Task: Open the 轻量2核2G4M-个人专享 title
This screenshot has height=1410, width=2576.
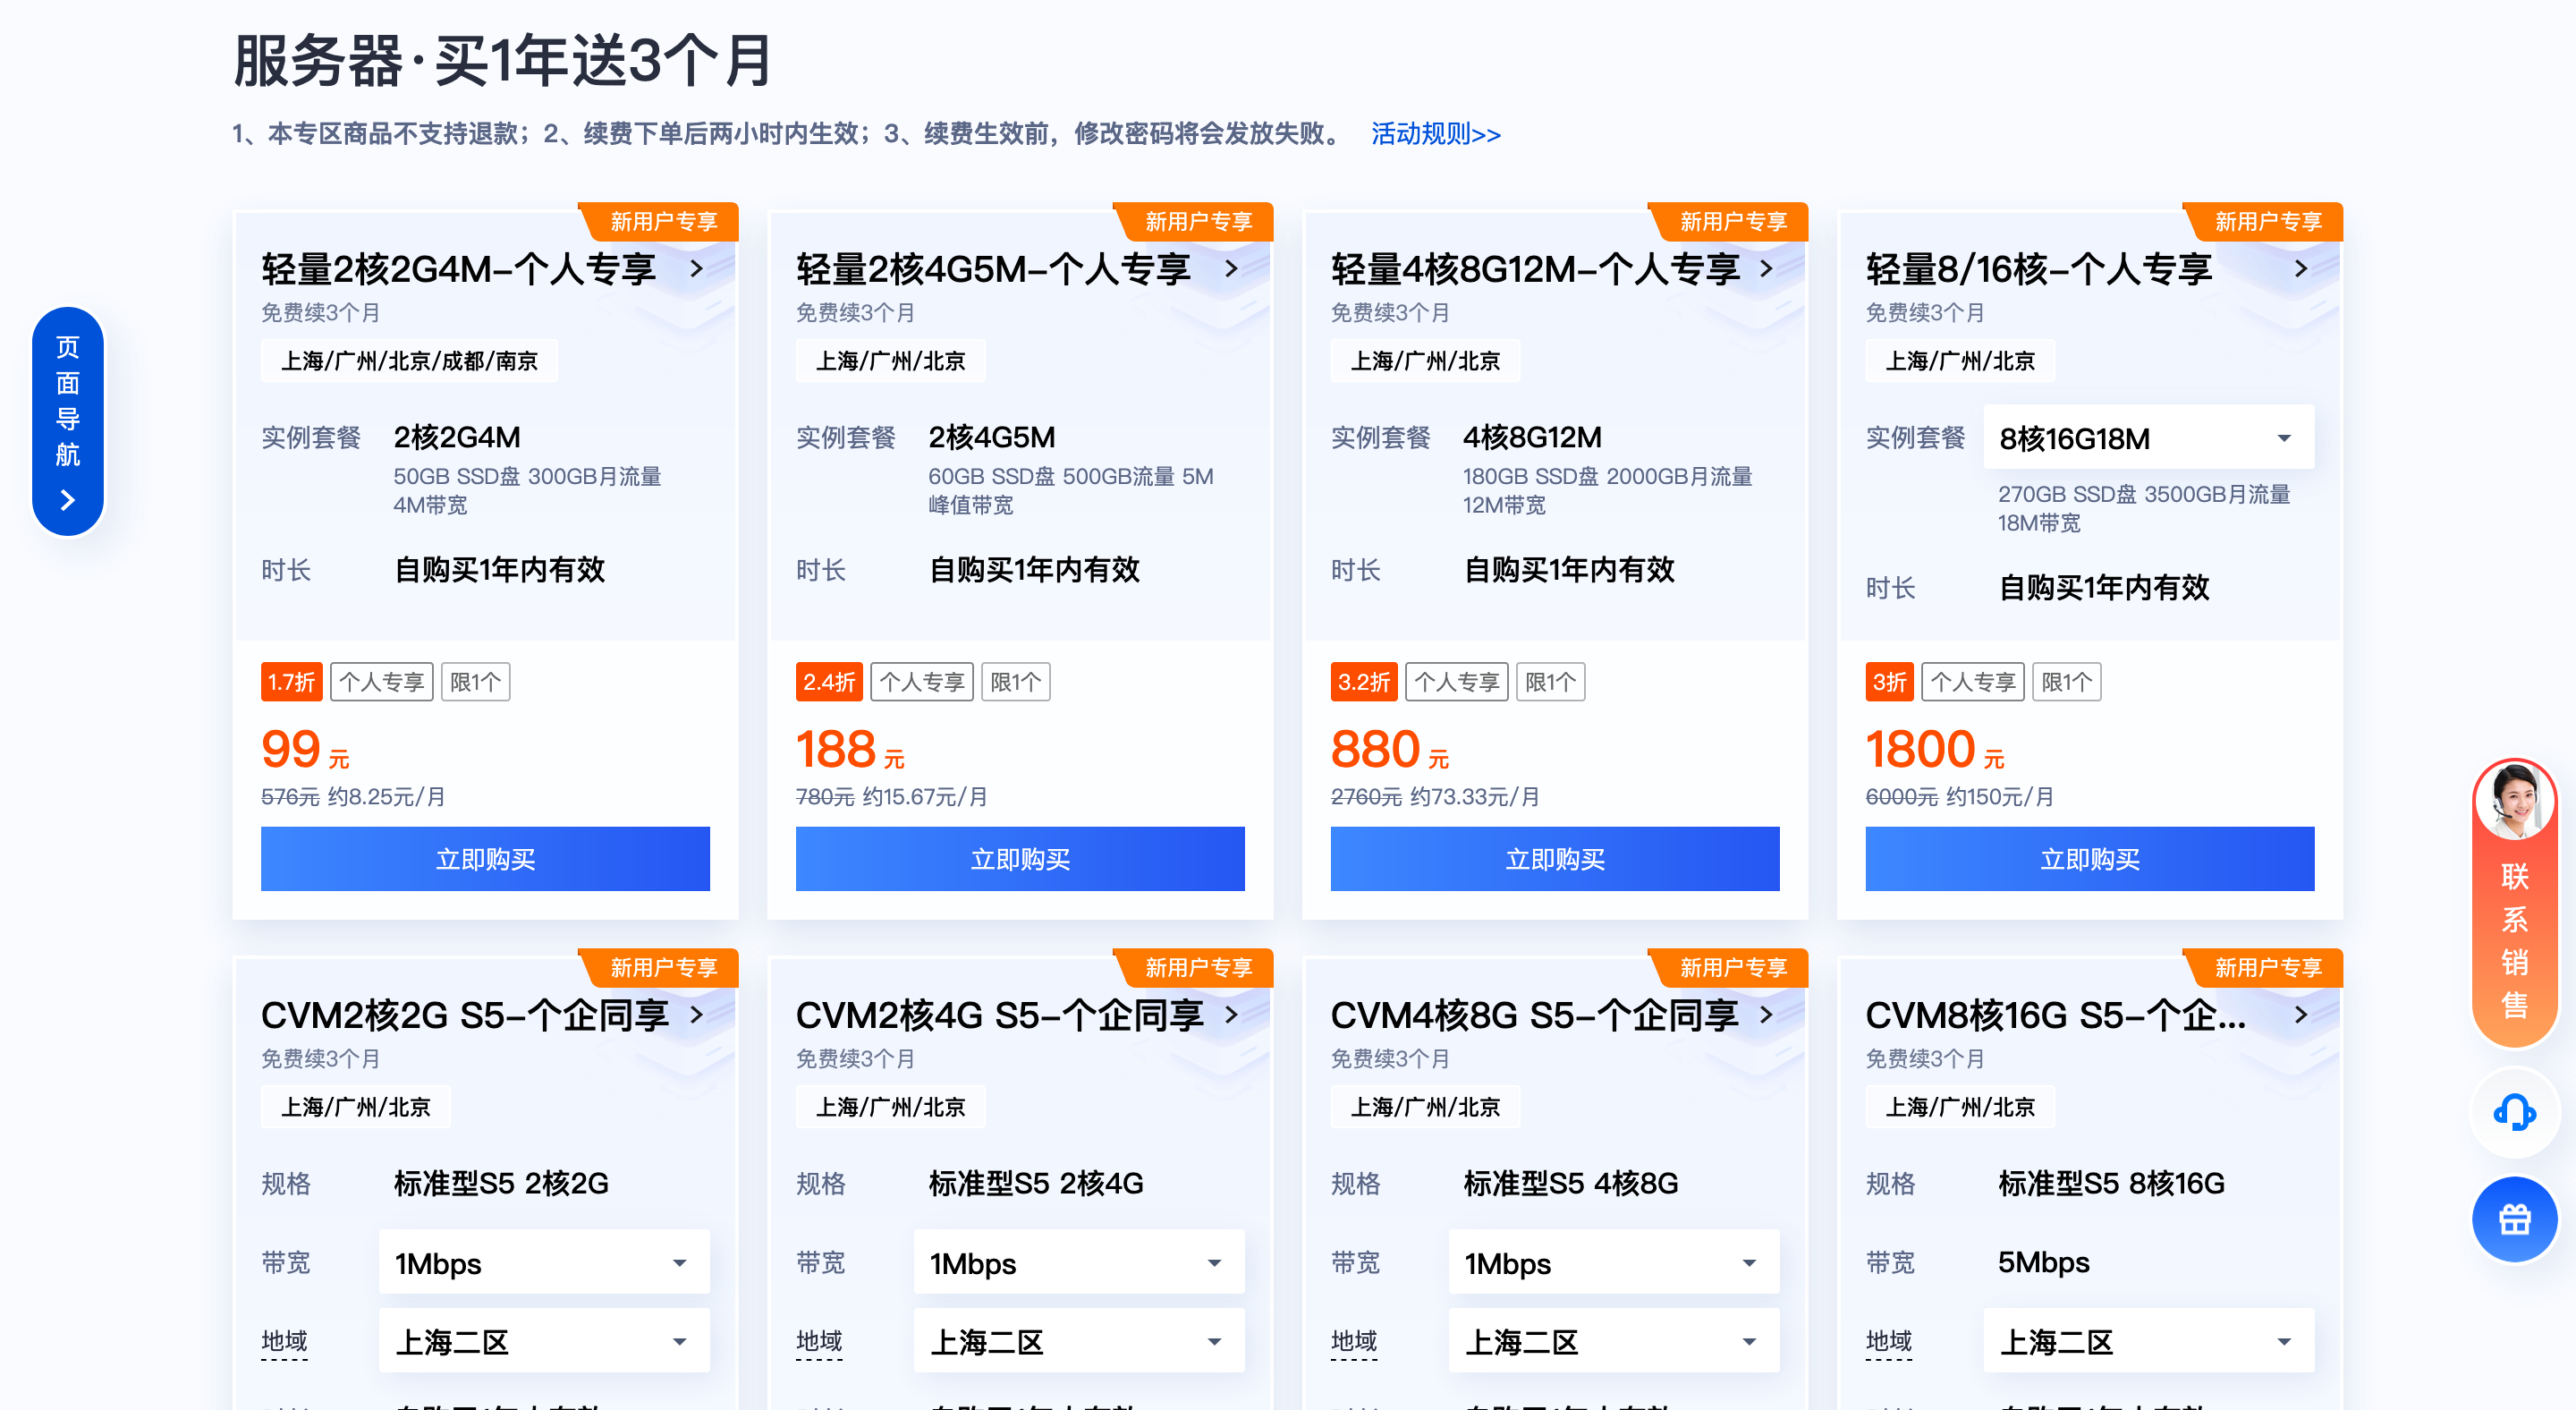Action: 458,269
